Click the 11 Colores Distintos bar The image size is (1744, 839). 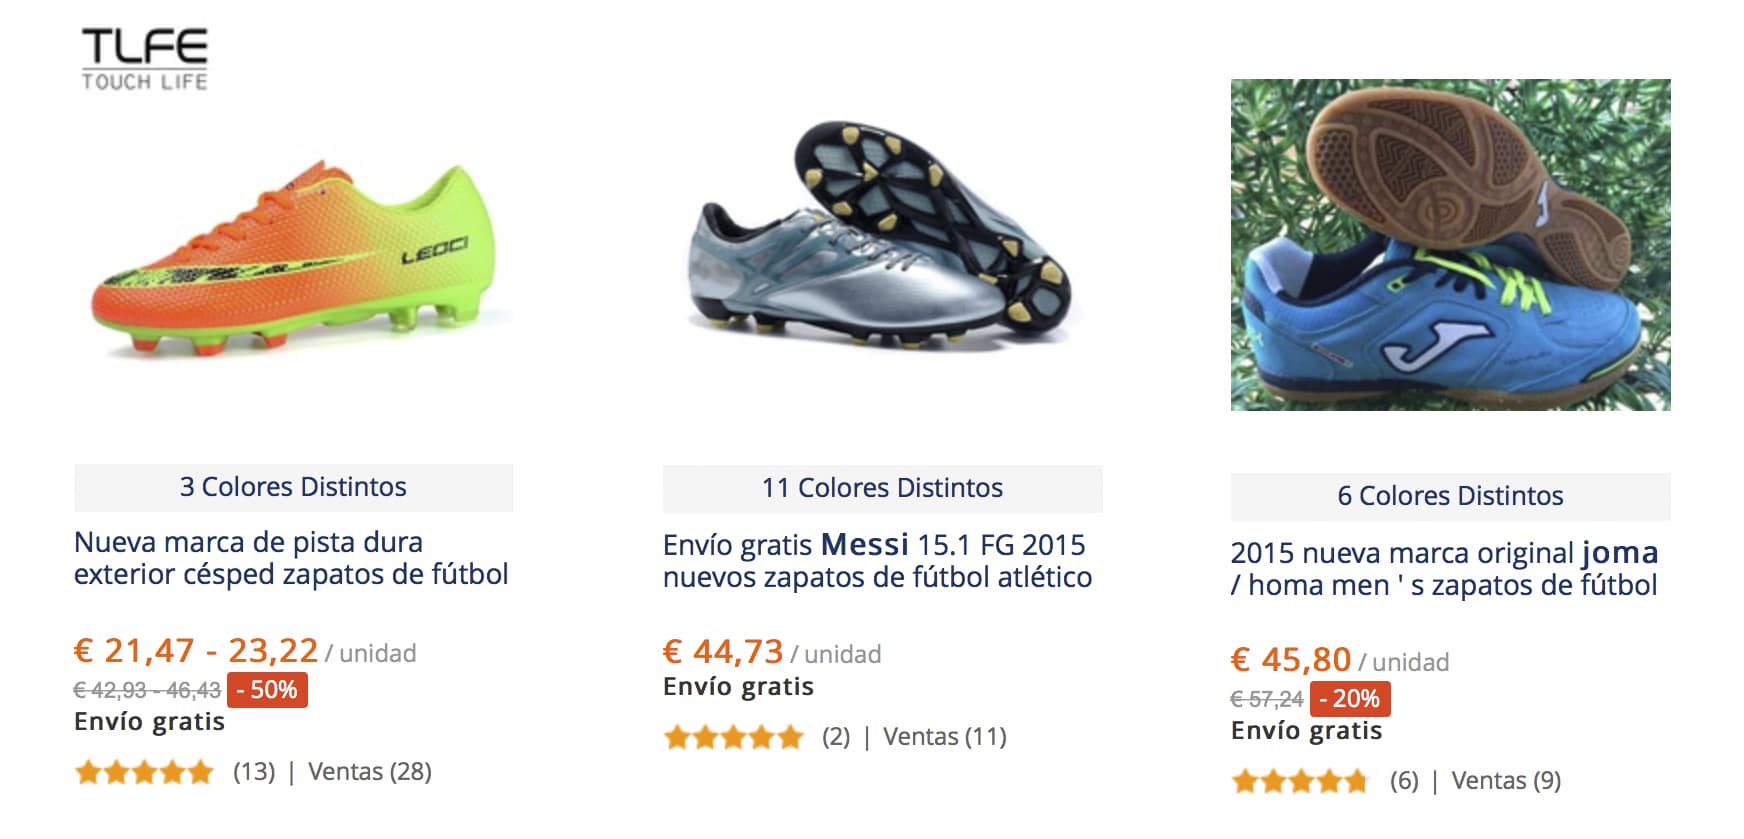pyautogui.click(x=882, y=488)
